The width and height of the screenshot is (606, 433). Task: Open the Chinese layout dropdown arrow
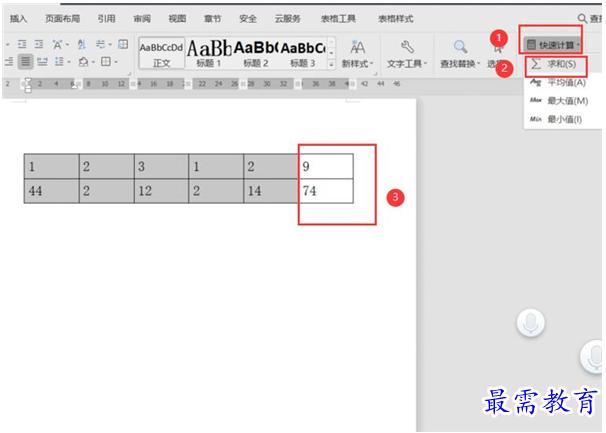(x=67, y=45)
